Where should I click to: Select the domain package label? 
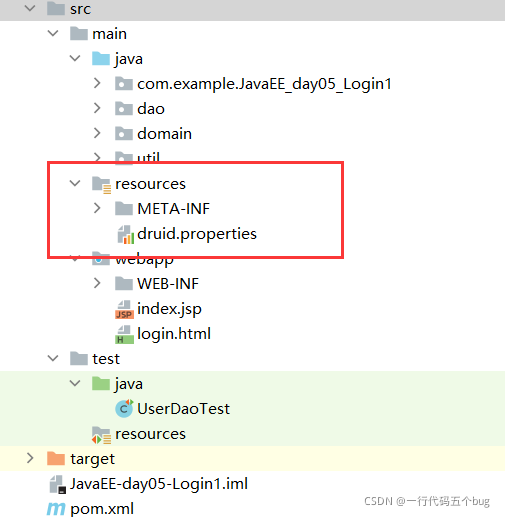pyautogui.click(x=164, y=134)
